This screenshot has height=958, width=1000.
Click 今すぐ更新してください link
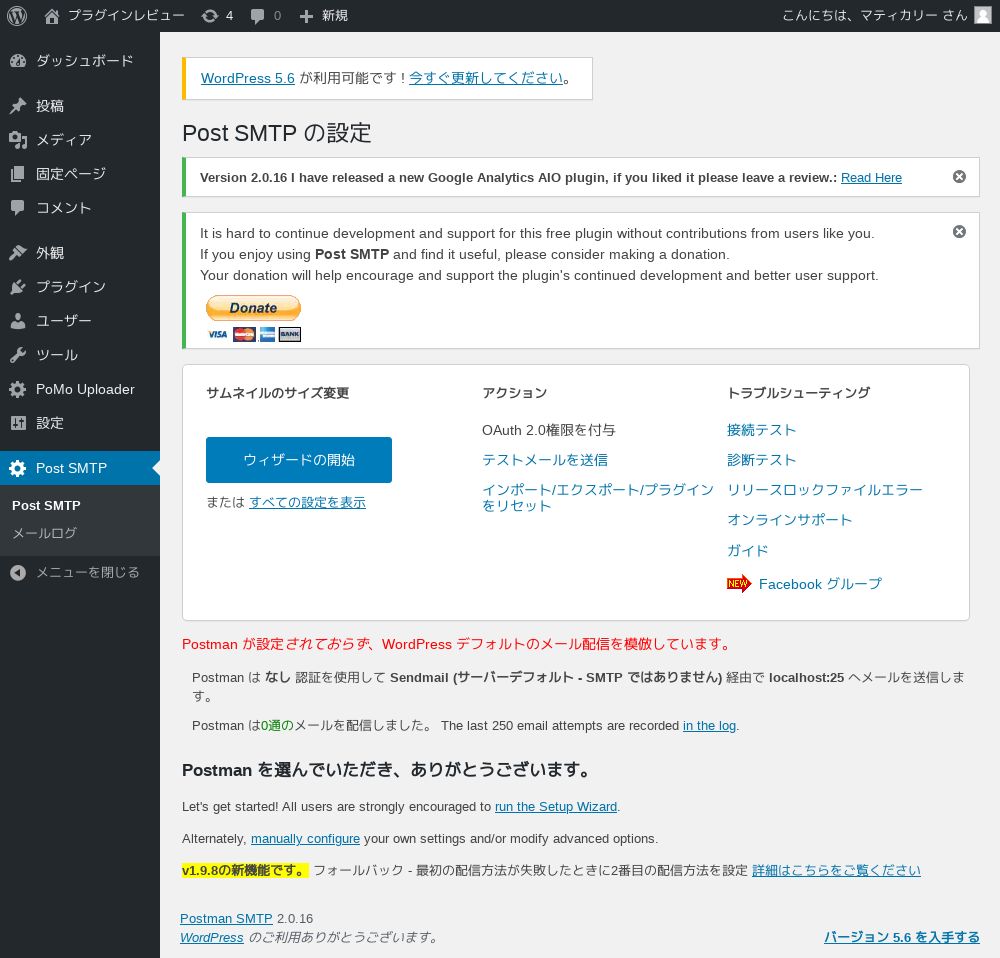tap(487, 78)
